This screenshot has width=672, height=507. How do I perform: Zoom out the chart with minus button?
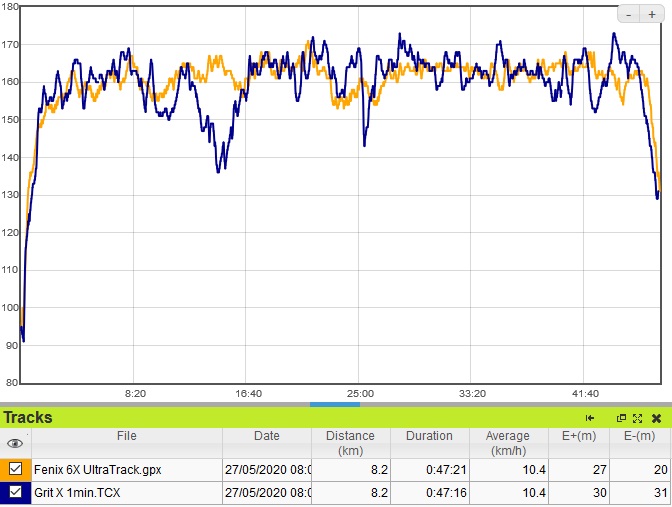pos(629,15)
